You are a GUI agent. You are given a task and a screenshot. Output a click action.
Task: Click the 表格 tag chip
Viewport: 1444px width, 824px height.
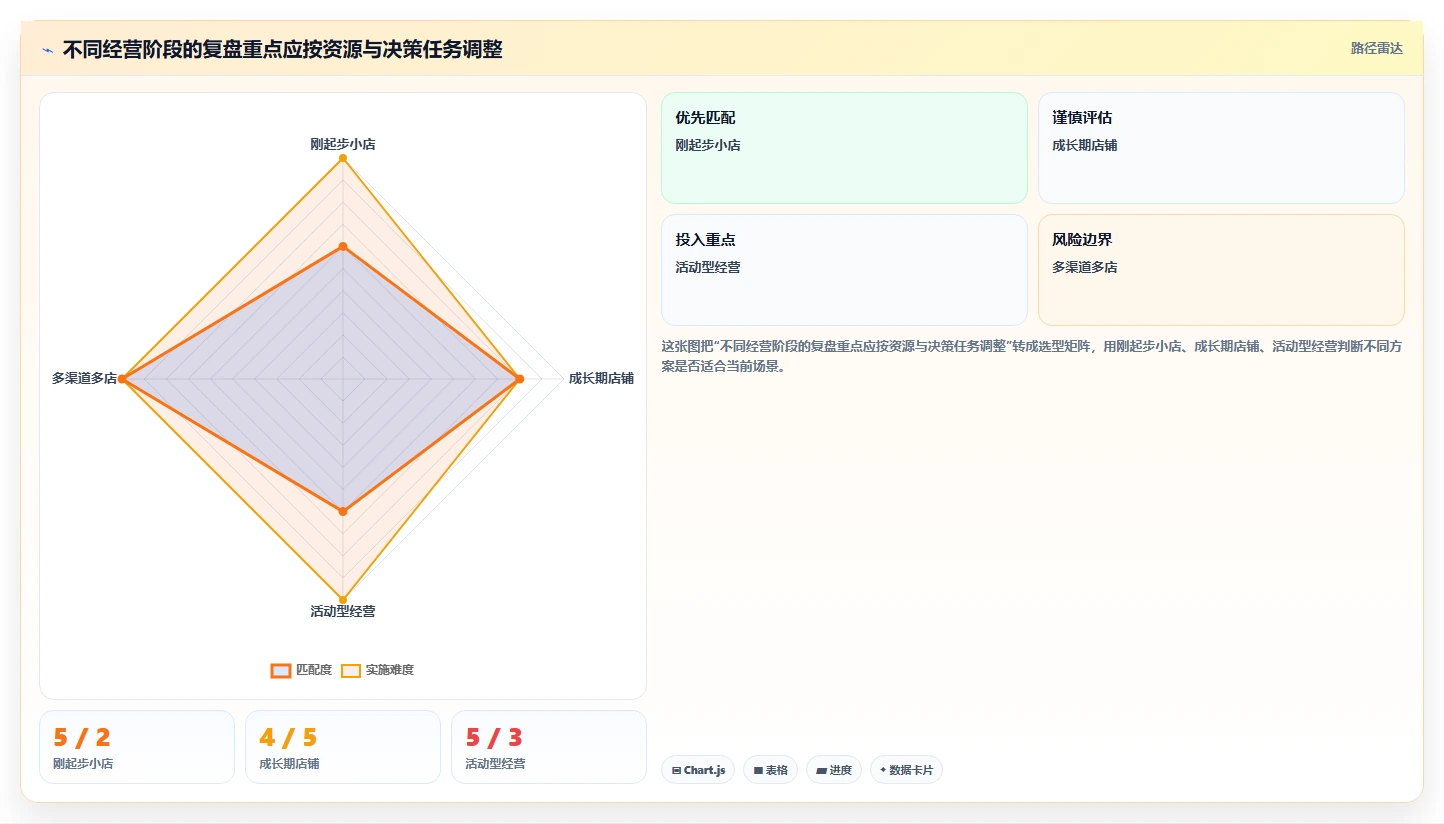(x=770, y=770)
